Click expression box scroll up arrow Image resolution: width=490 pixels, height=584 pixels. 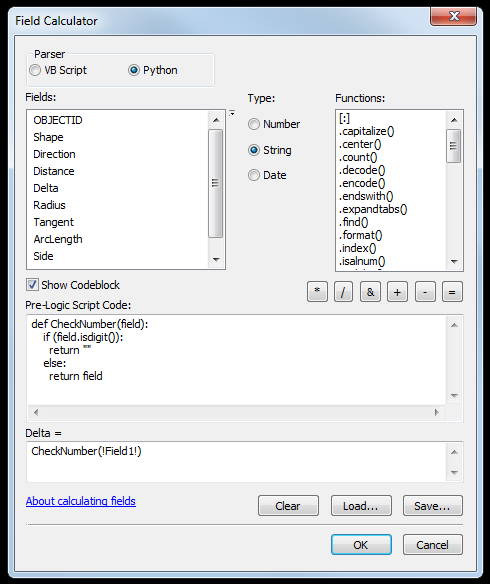point(454,452)
